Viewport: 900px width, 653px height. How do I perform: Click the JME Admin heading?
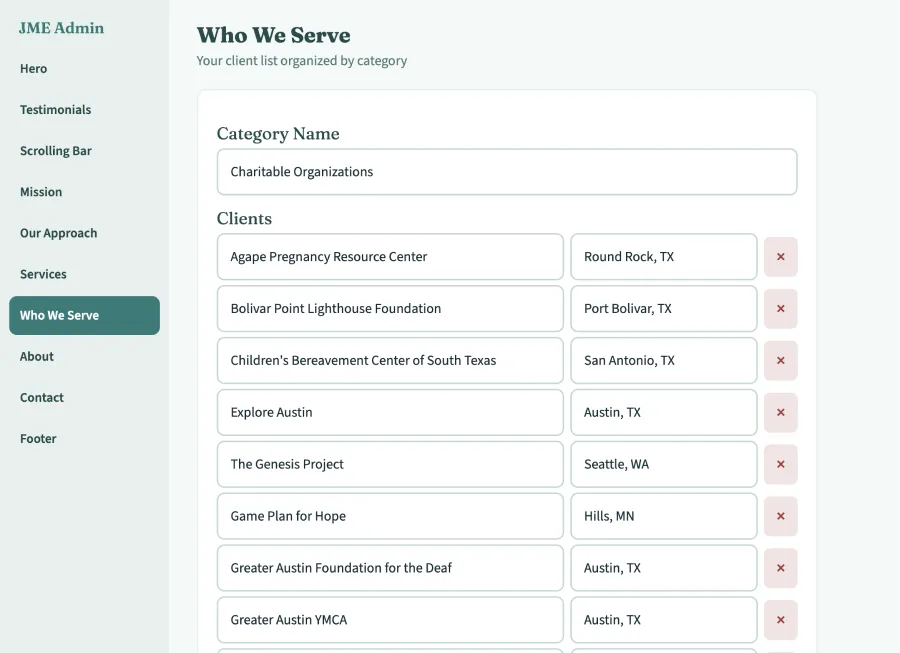point(60,28)
